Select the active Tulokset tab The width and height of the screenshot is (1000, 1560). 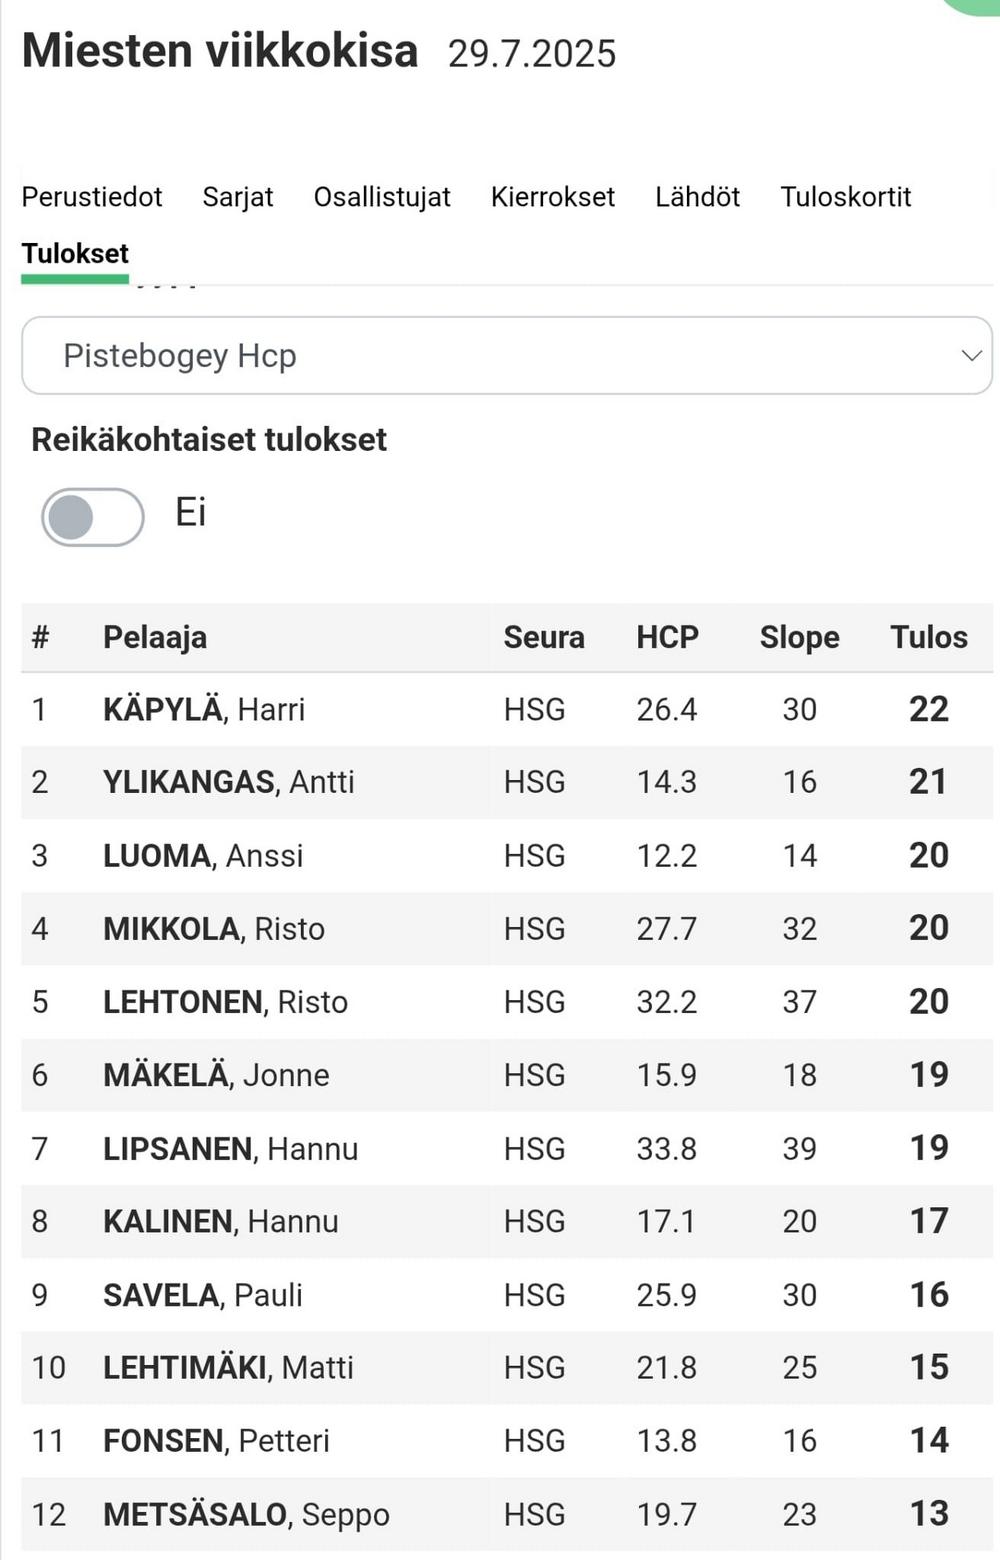coord(75,254)
